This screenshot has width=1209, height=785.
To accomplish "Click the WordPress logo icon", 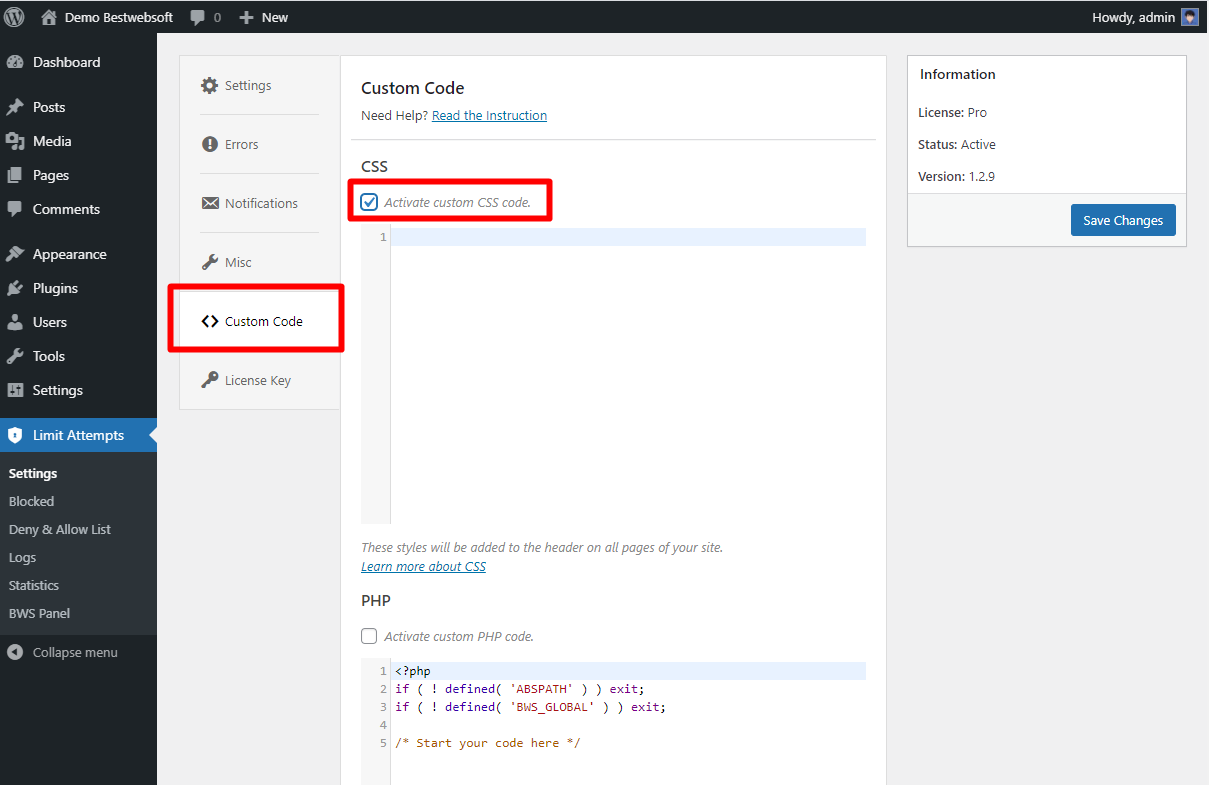I will [15, 17].
